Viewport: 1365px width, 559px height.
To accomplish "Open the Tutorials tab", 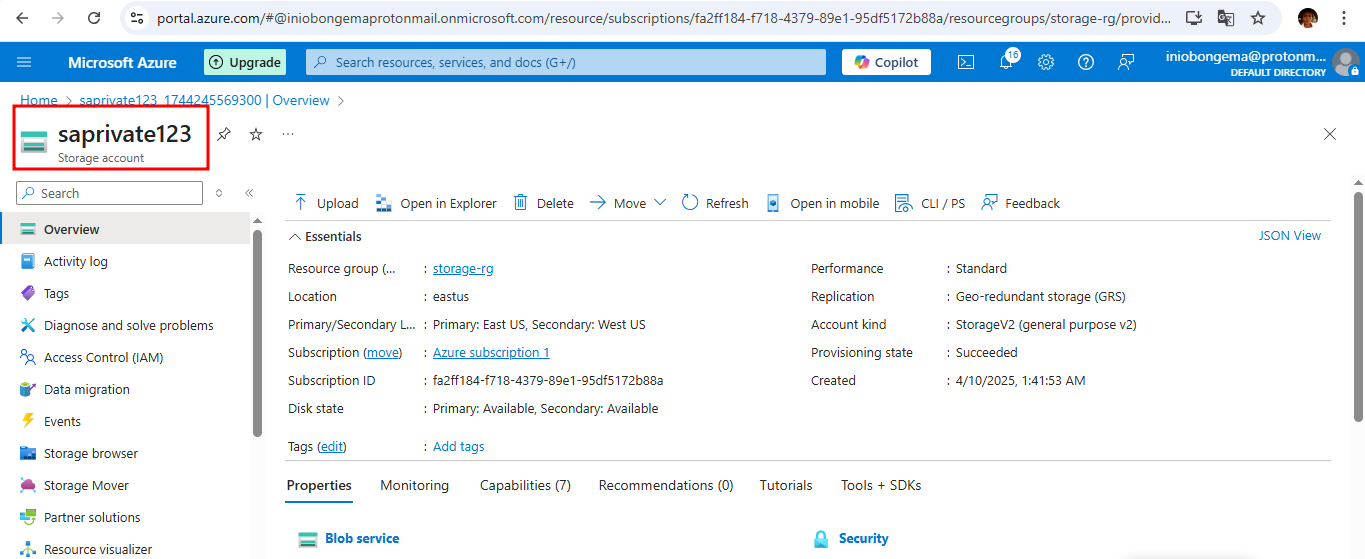I will coord(786,486).
